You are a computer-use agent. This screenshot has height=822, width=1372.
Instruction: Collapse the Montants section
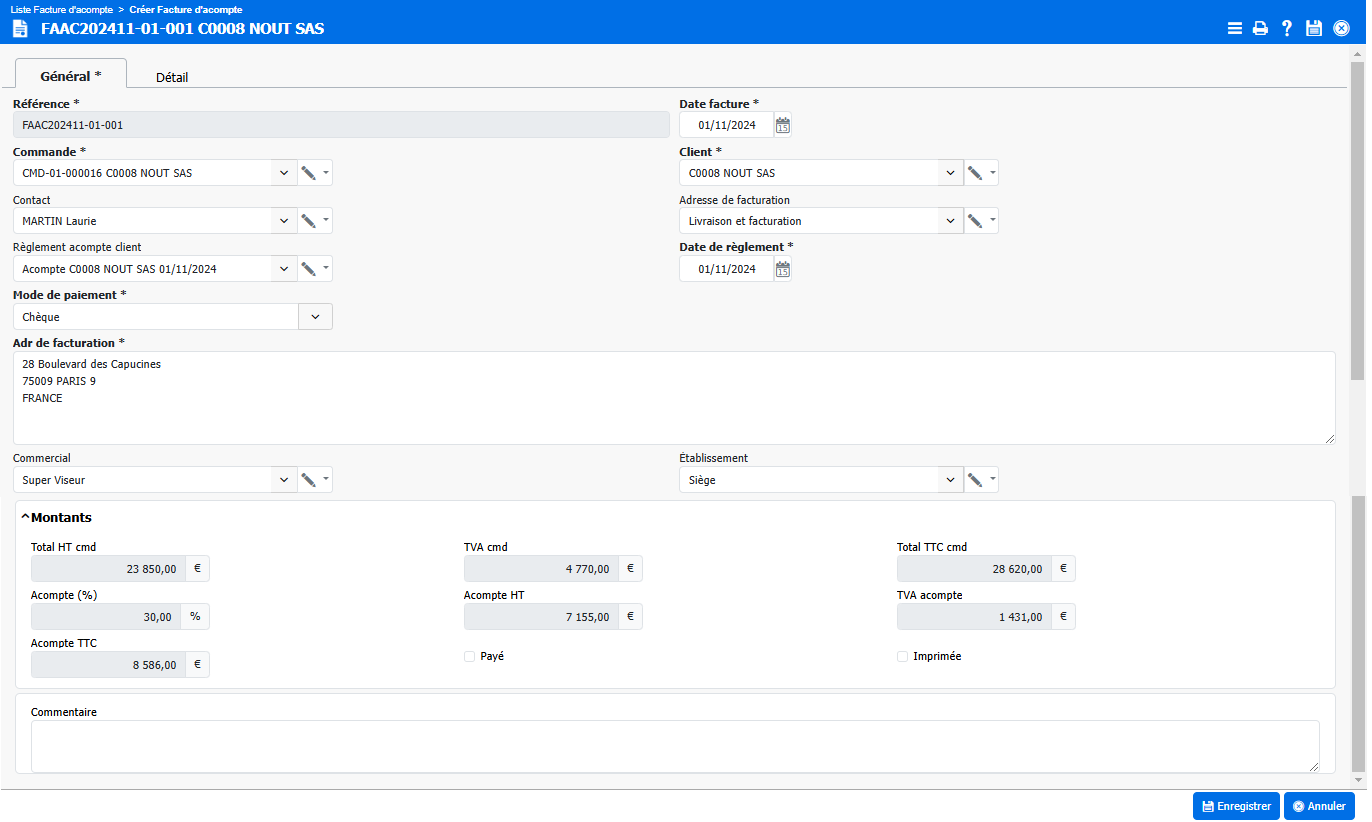26,518
